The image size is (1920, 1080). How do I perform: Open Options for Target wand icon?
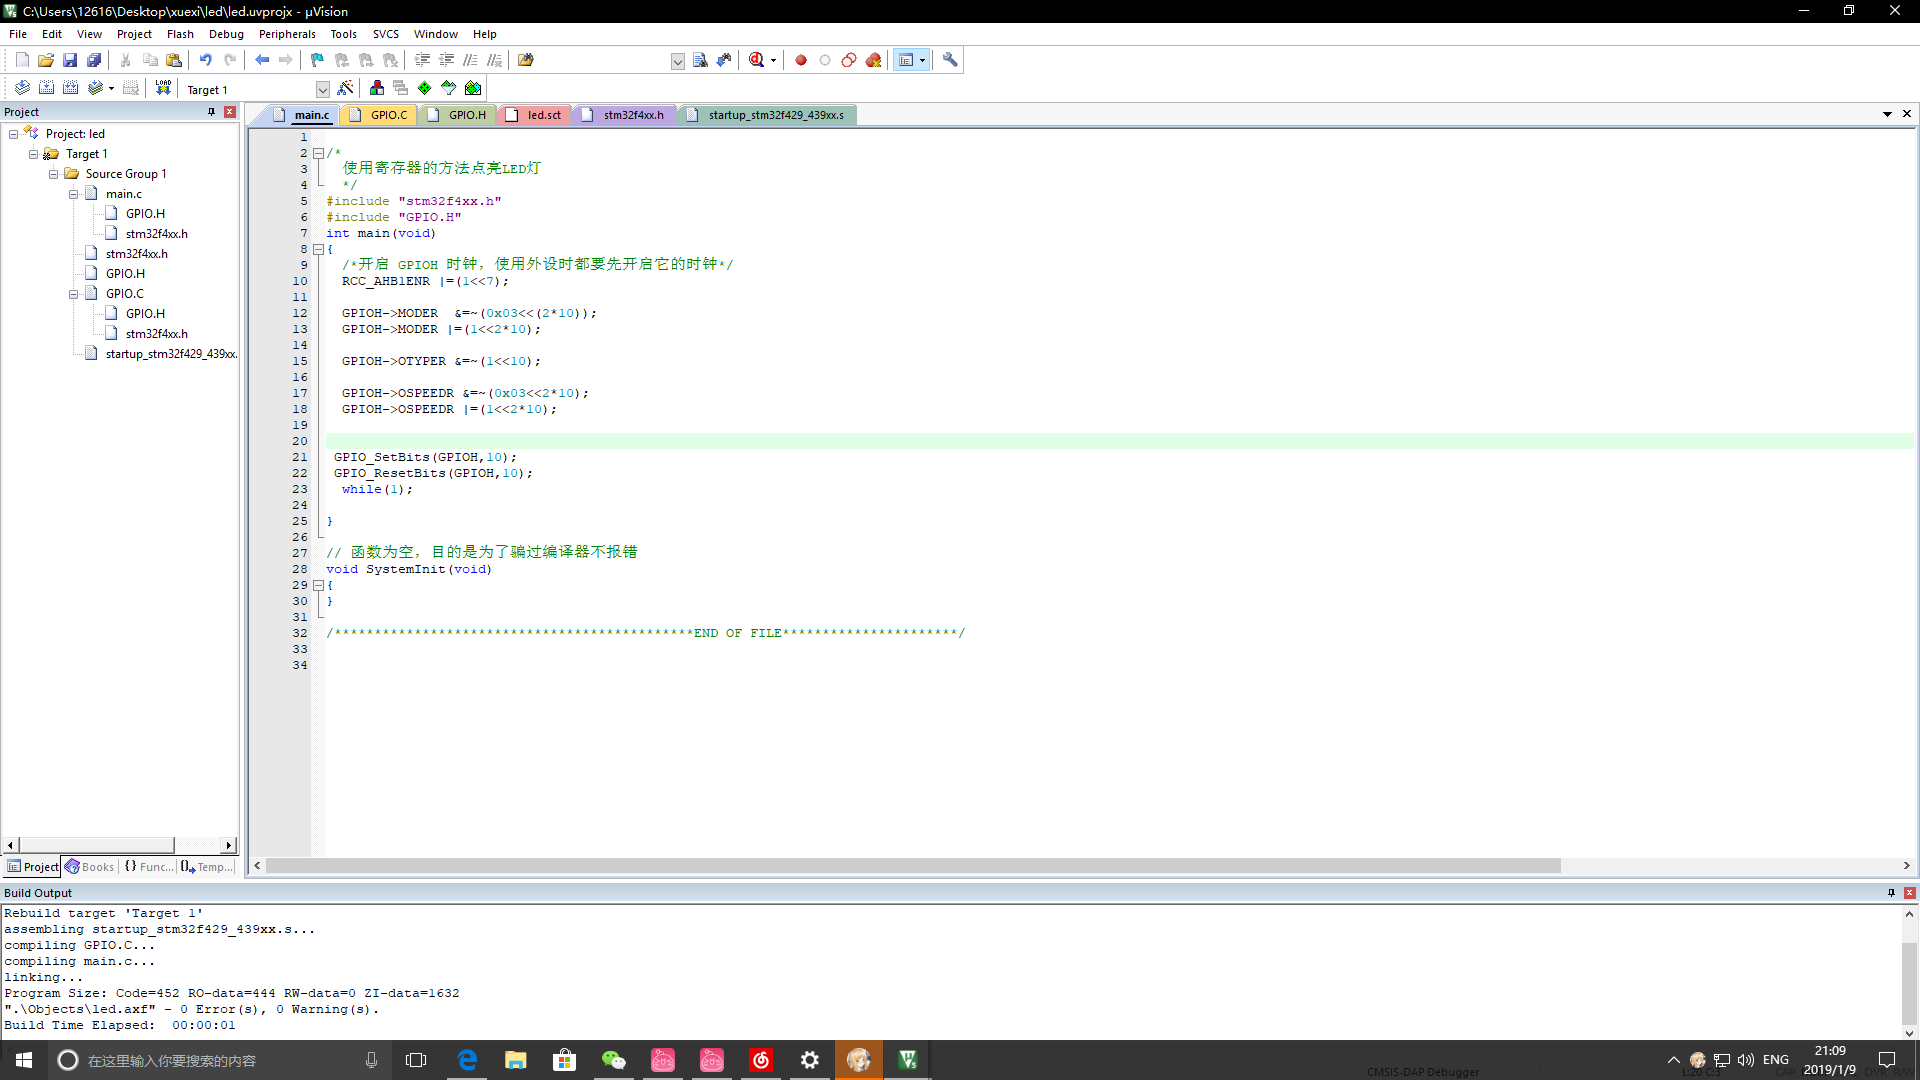point(346,88)
